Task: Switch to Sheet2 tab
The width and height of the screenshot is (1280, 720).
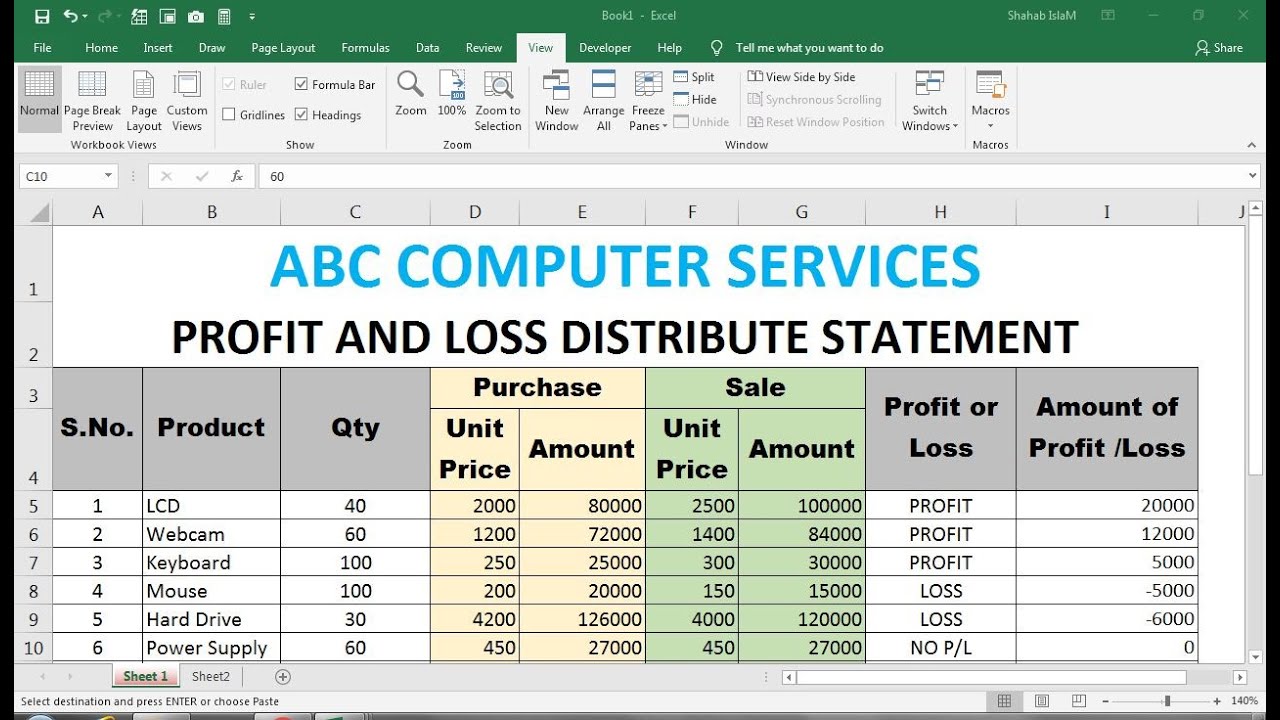Action: coord(211,677)
